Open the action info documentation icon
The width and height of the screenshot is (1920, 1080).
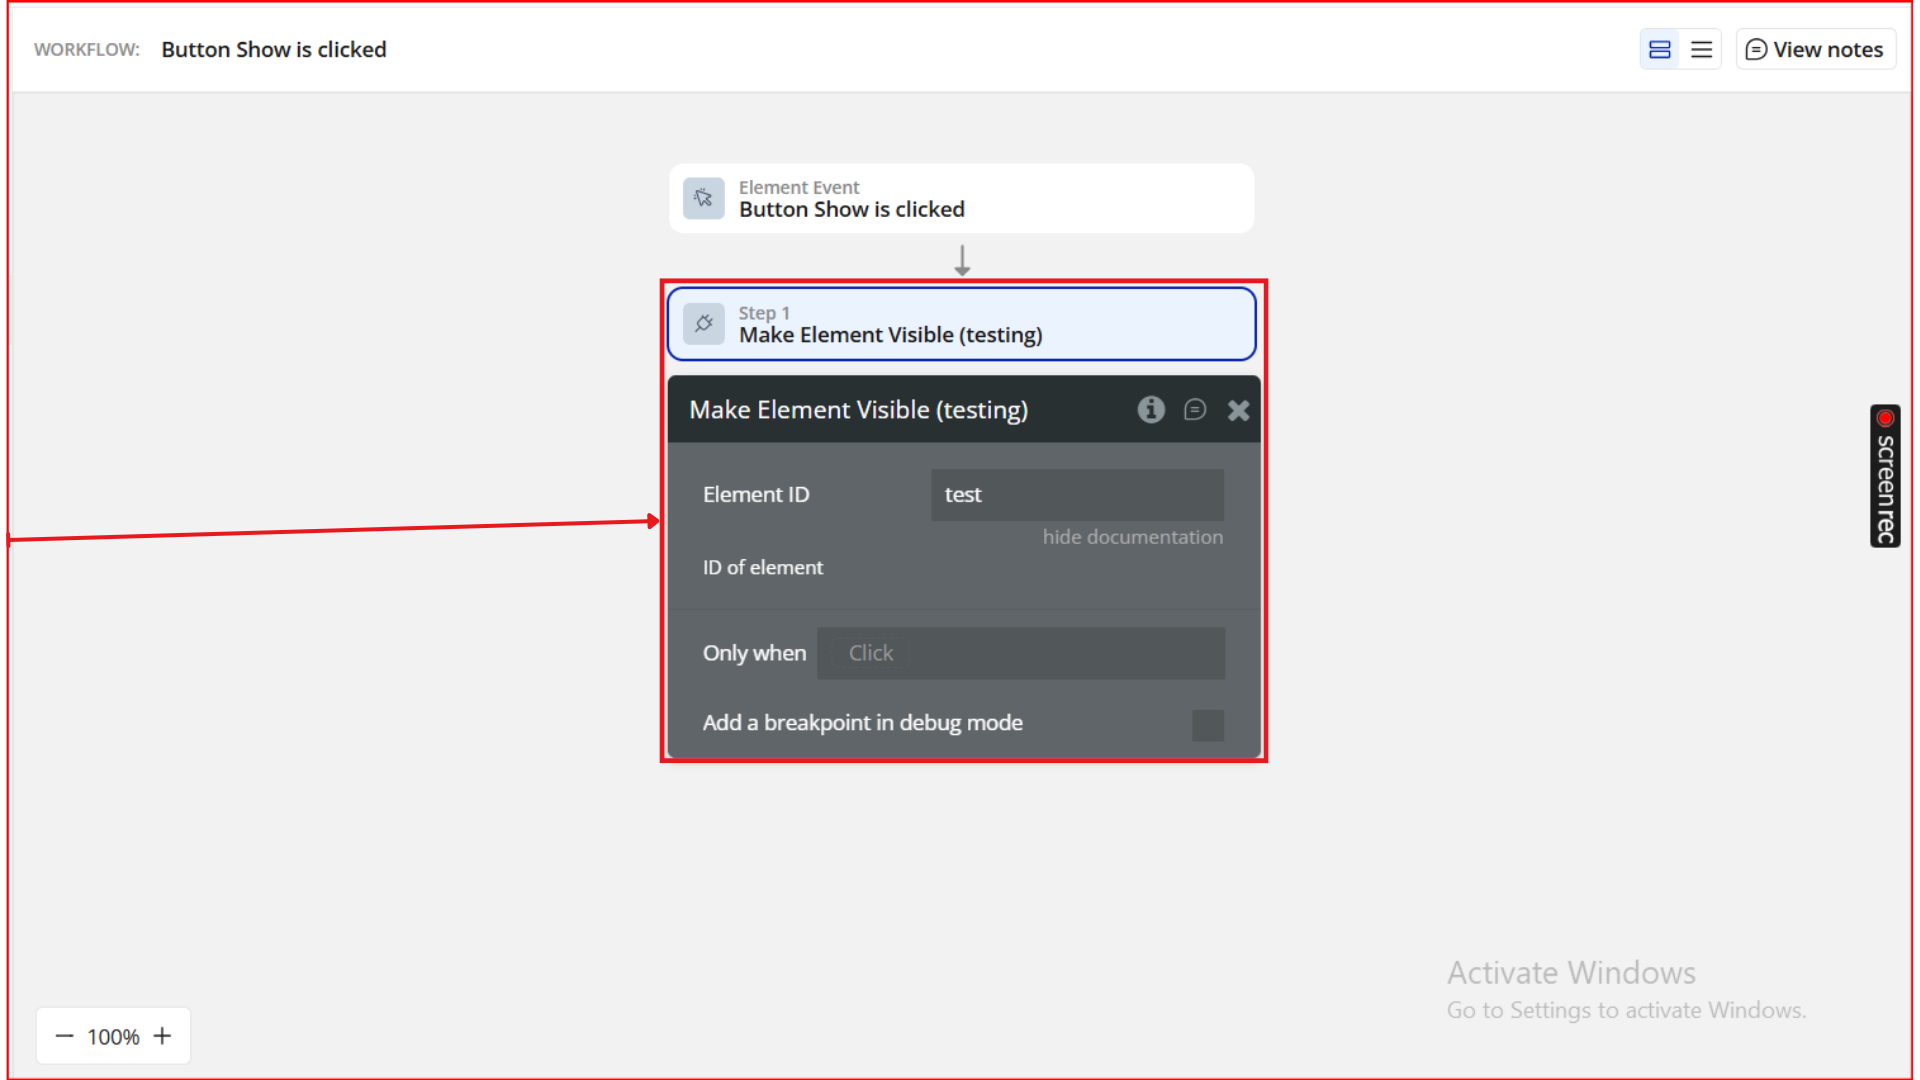pos(1151,410)
